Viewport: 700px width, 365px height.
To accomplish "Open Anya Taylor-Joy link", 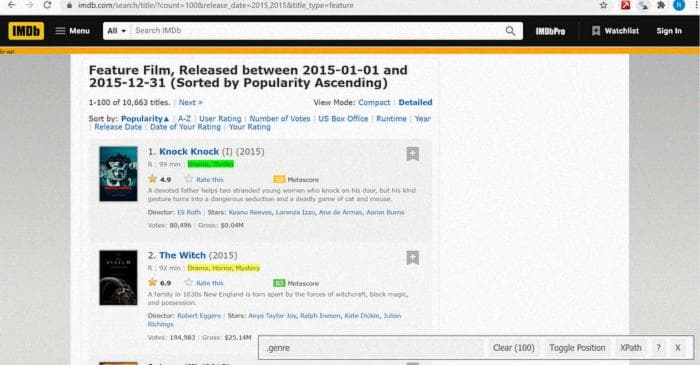I will 272,316.
